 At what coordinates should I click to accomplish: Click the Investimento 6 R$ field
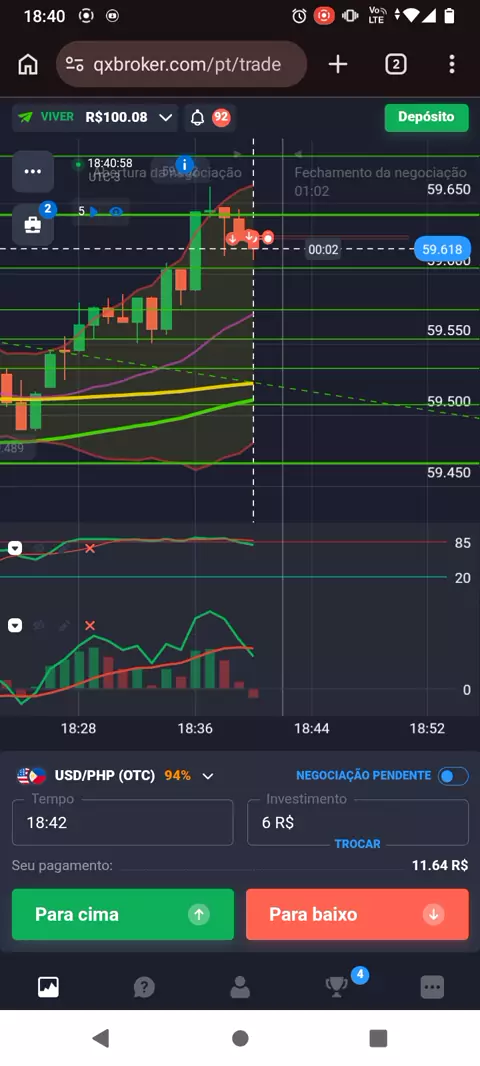tap(358, 823)
